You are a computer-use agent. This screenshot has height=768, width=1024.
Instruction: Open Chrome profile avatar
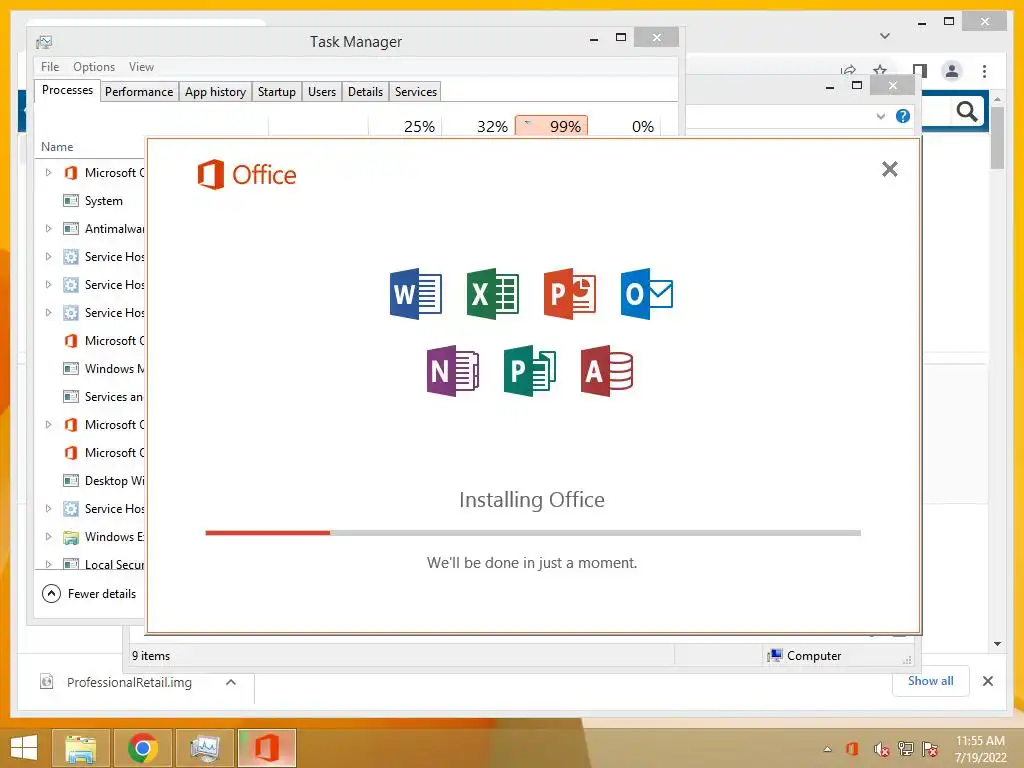(952, 71)
